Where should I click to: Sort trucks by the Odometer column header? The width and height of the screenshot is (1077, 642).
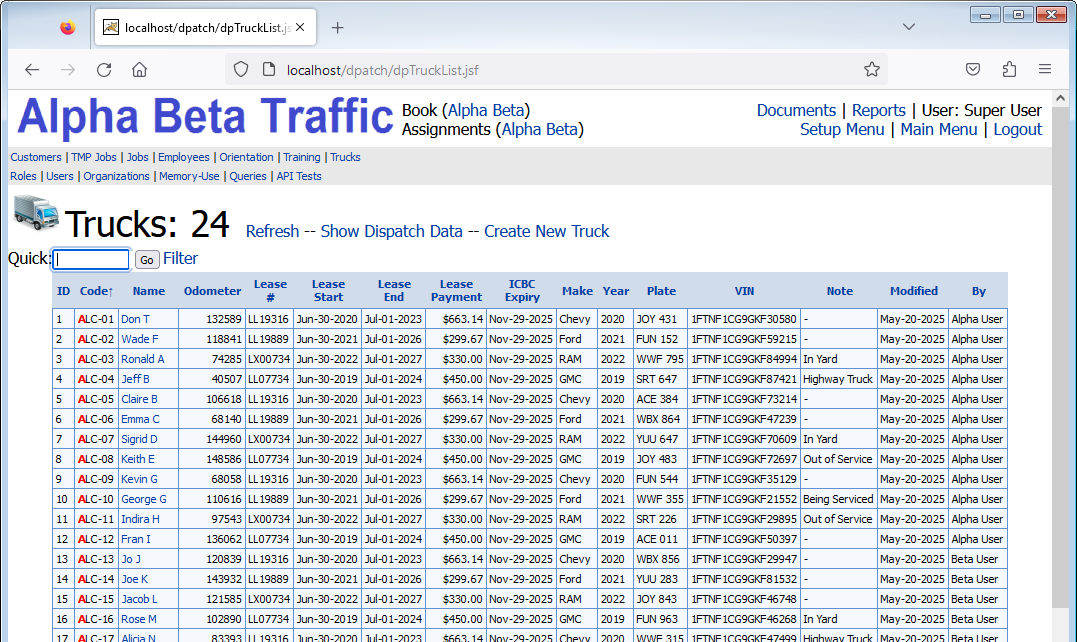click(212, 291)
